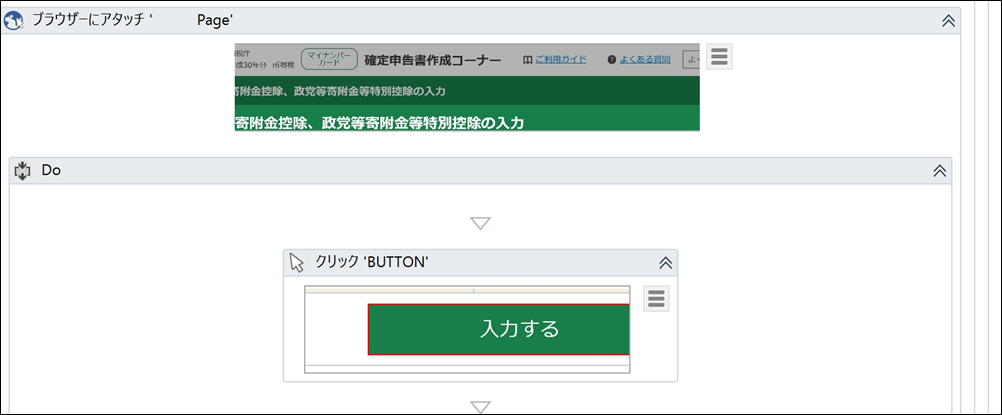Image resolution: width=1002 pixels, height=415 pixels.
Task: Click the ご利用ガイド link in screenshot
Action: click(x=560, y=59)
